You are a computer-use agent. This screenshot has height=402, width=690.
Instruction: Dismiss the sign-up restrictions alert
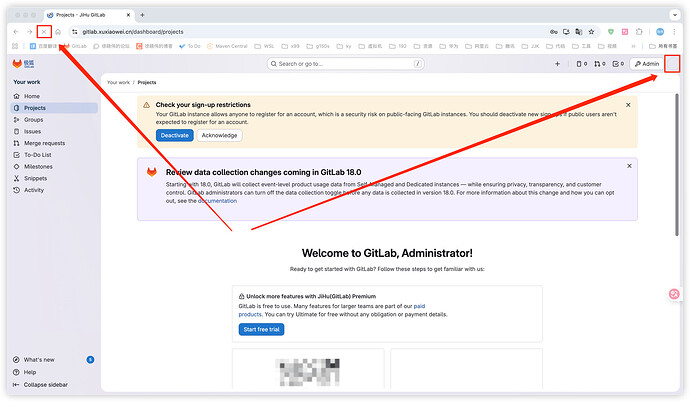pyautogui.click(x=628, y=104)
